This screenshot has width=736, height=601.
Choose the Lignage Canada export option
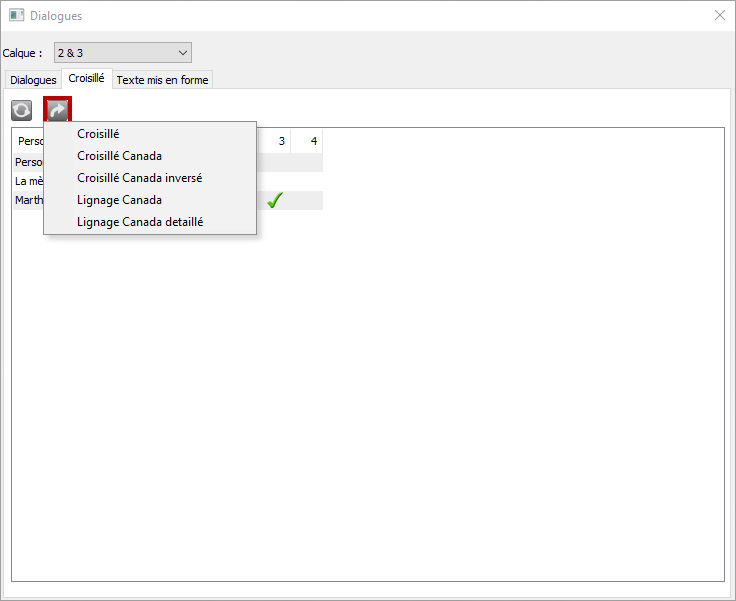point(119,200)
